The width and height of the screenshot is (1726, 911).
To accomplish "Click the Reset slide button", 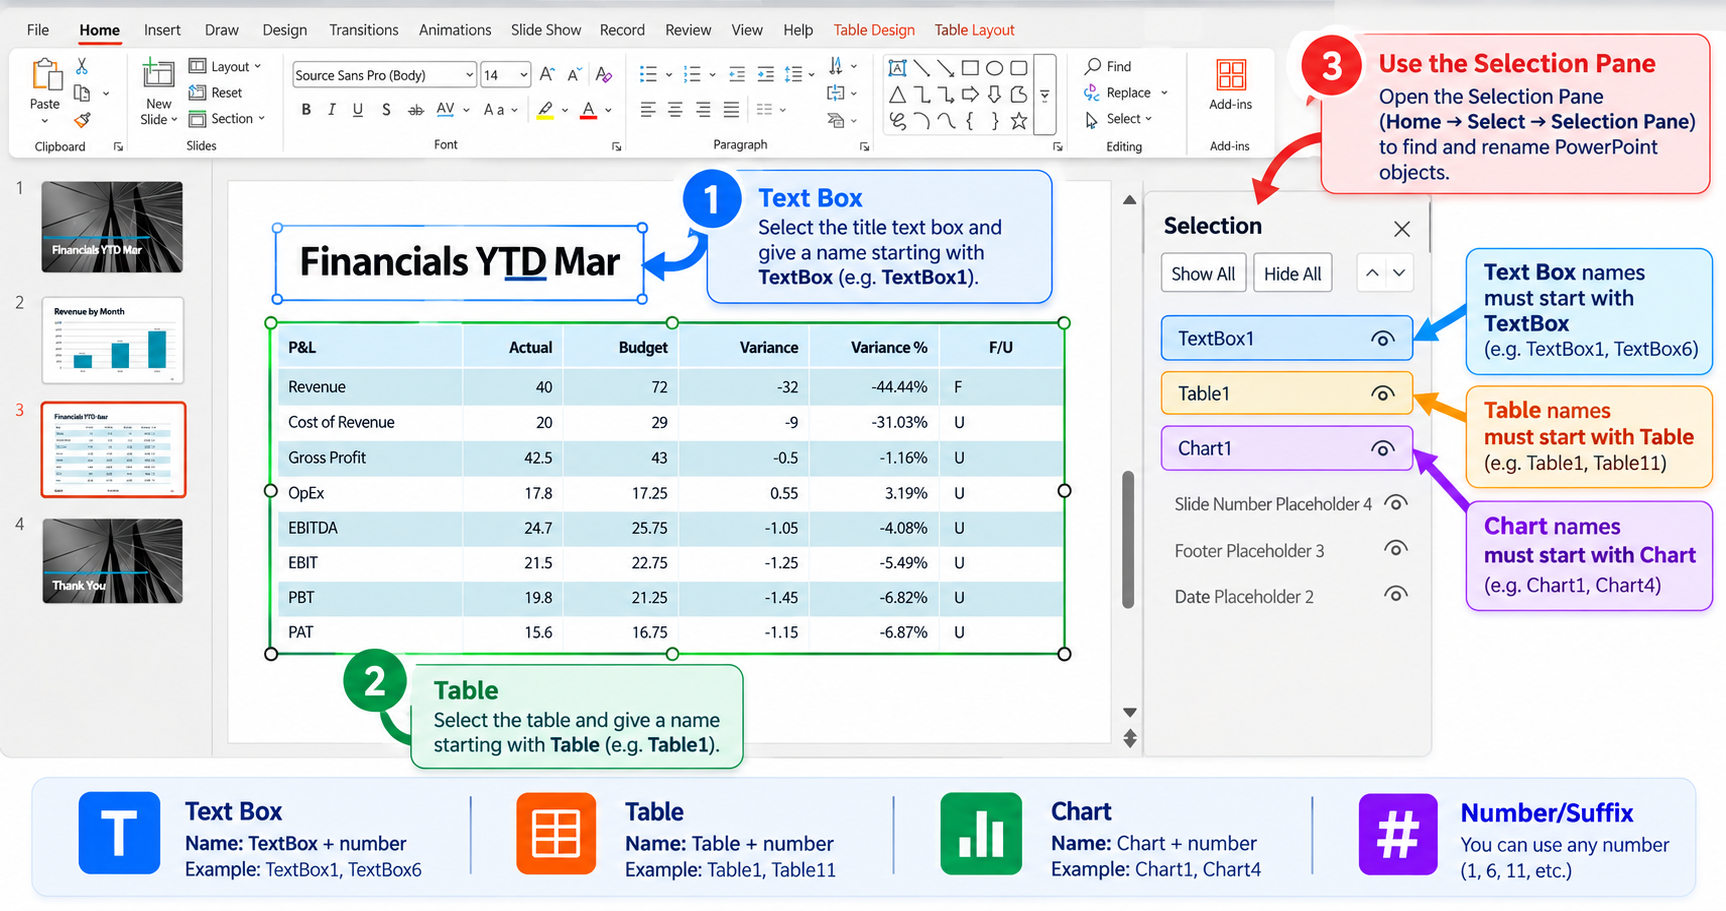I will (216, 92).
